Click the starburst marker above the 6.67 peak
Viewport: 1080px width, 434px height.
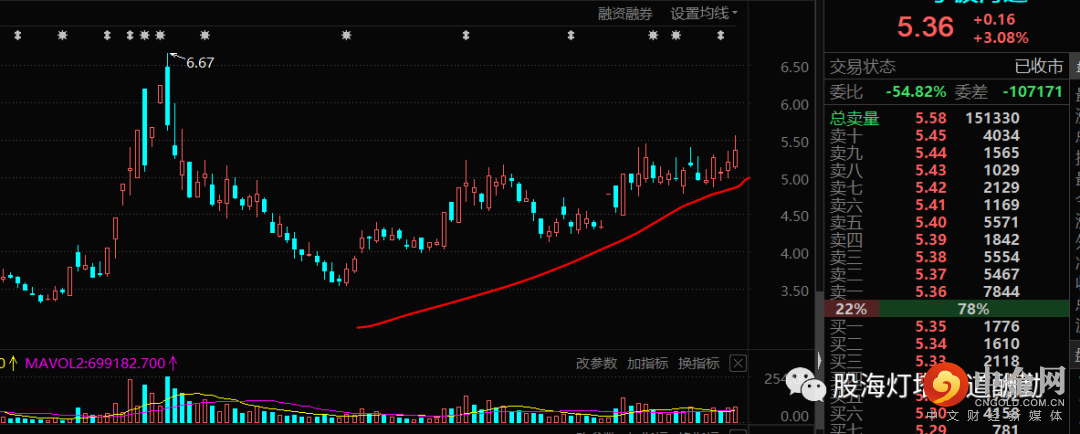(160, 35)
